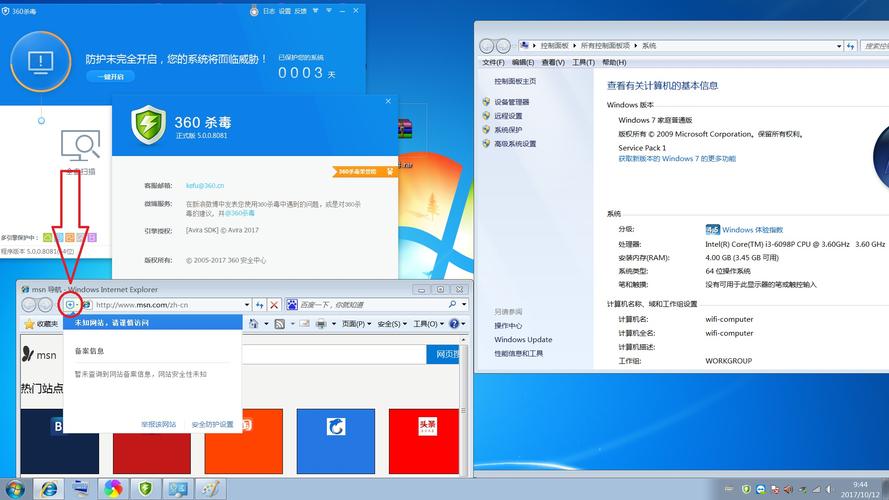Open the 安全(S) safety menu in IE
The height and width of the screenshot is (500, 889).
(392, 324)
